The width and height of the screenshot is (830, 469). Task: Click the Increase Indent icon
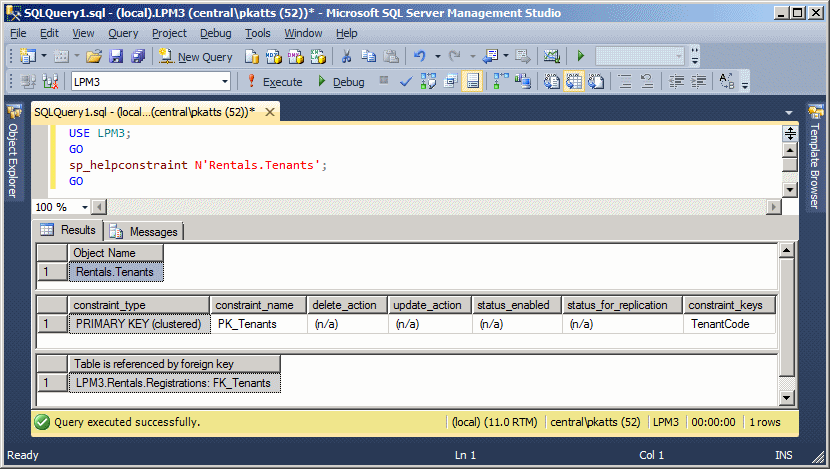click(x=698, y=82)
